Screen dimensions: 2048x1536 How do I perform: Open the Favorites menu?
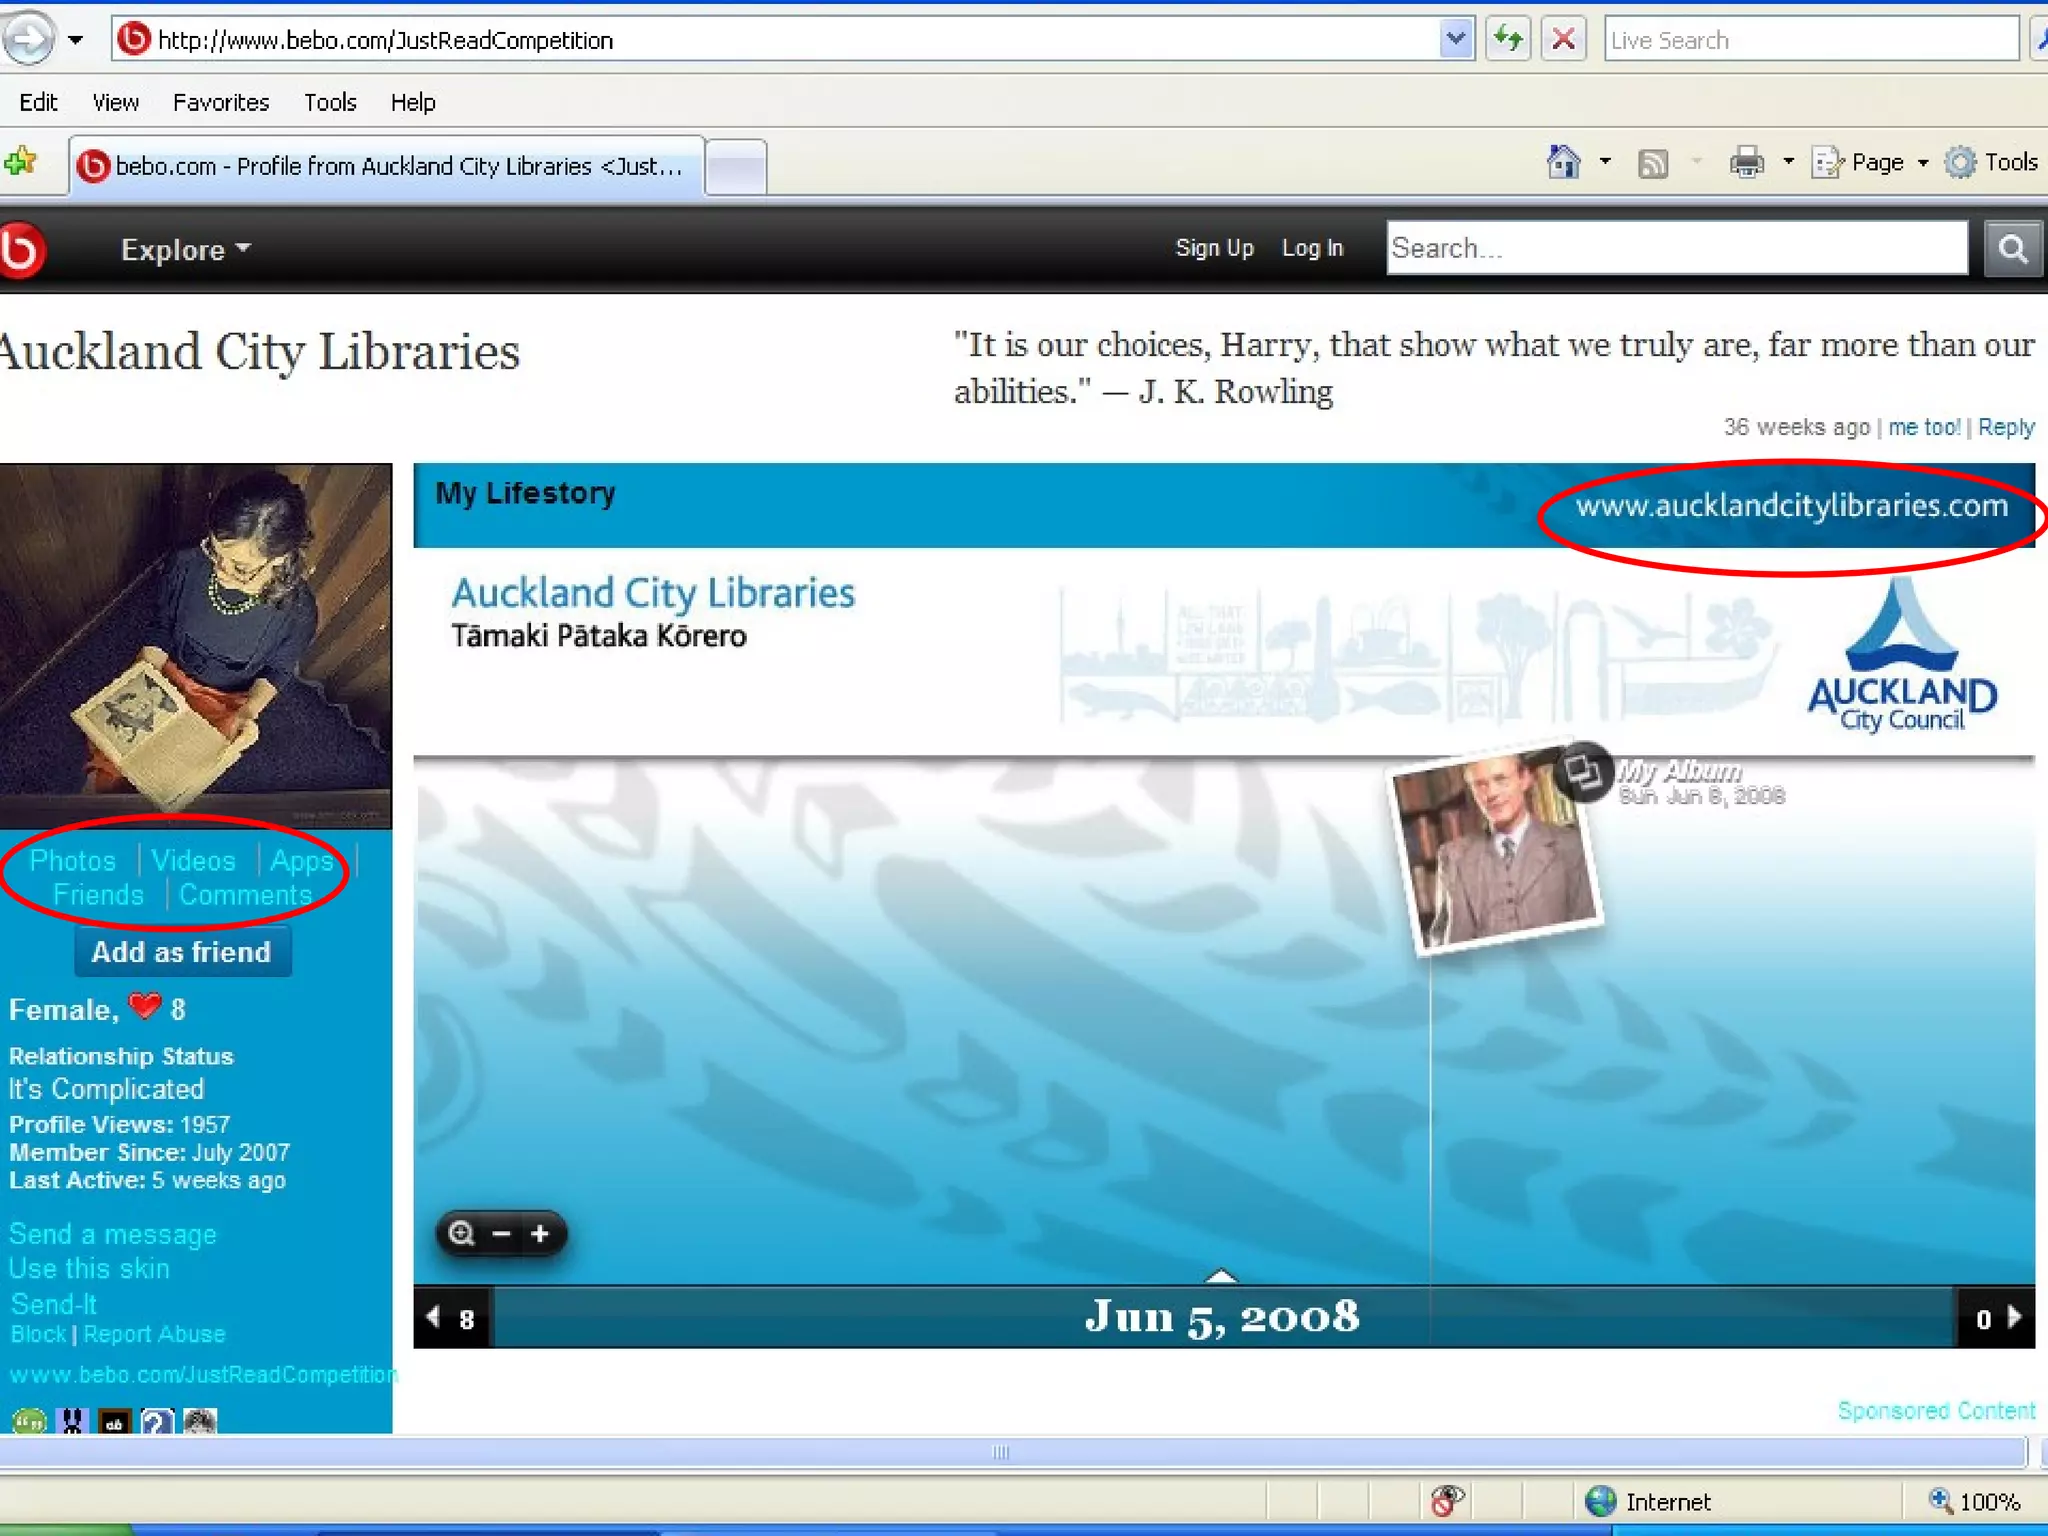click(x=220, y=102)
